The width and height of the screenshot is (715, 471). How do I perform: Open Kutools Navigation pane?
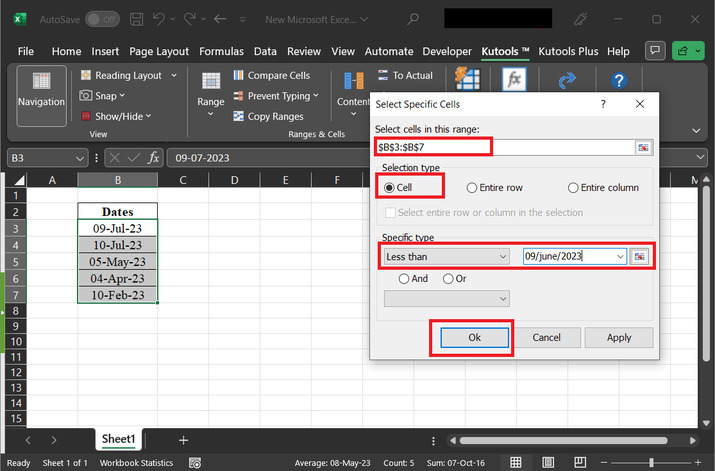41,96
